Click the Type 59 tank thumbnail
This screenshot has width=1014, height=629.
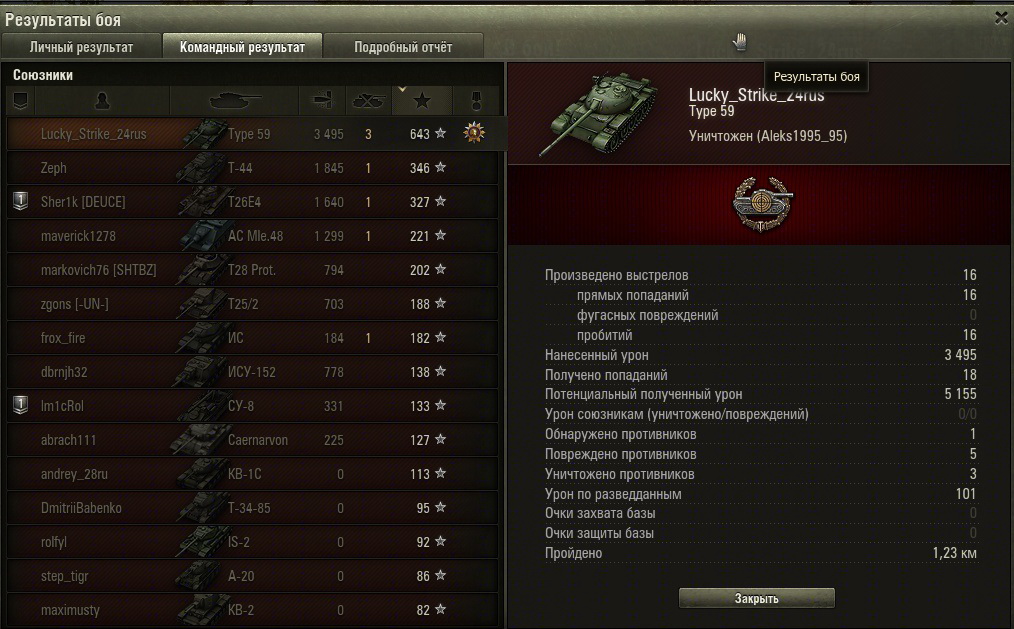click(x=598, y=113)
